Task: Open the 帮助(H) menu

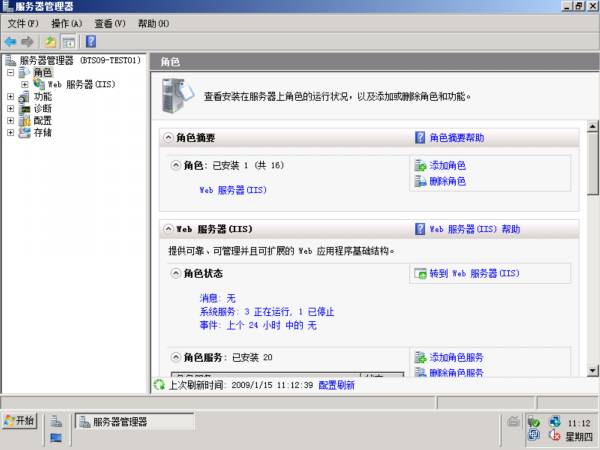Action: 153,24
